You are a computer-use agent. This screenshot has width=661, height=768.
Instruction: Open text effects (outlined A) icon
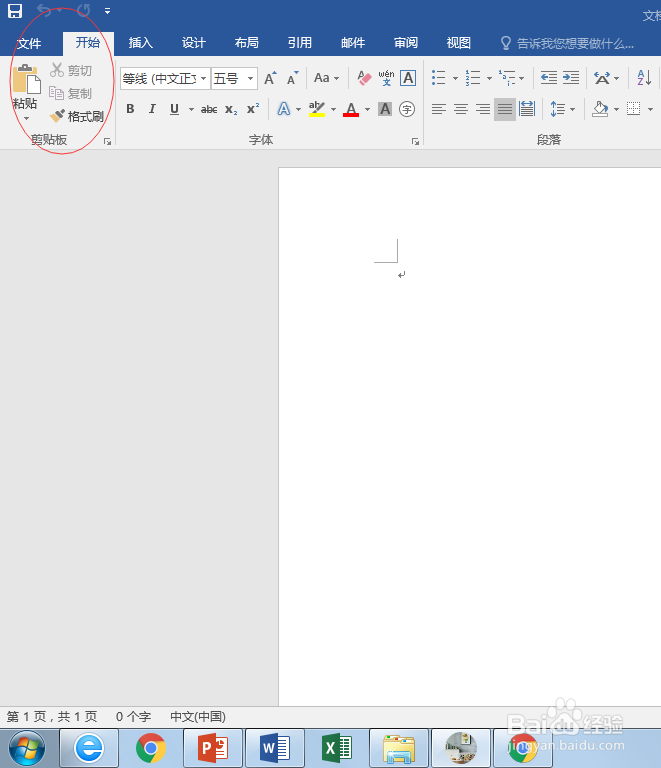click(x=283, y=109)
